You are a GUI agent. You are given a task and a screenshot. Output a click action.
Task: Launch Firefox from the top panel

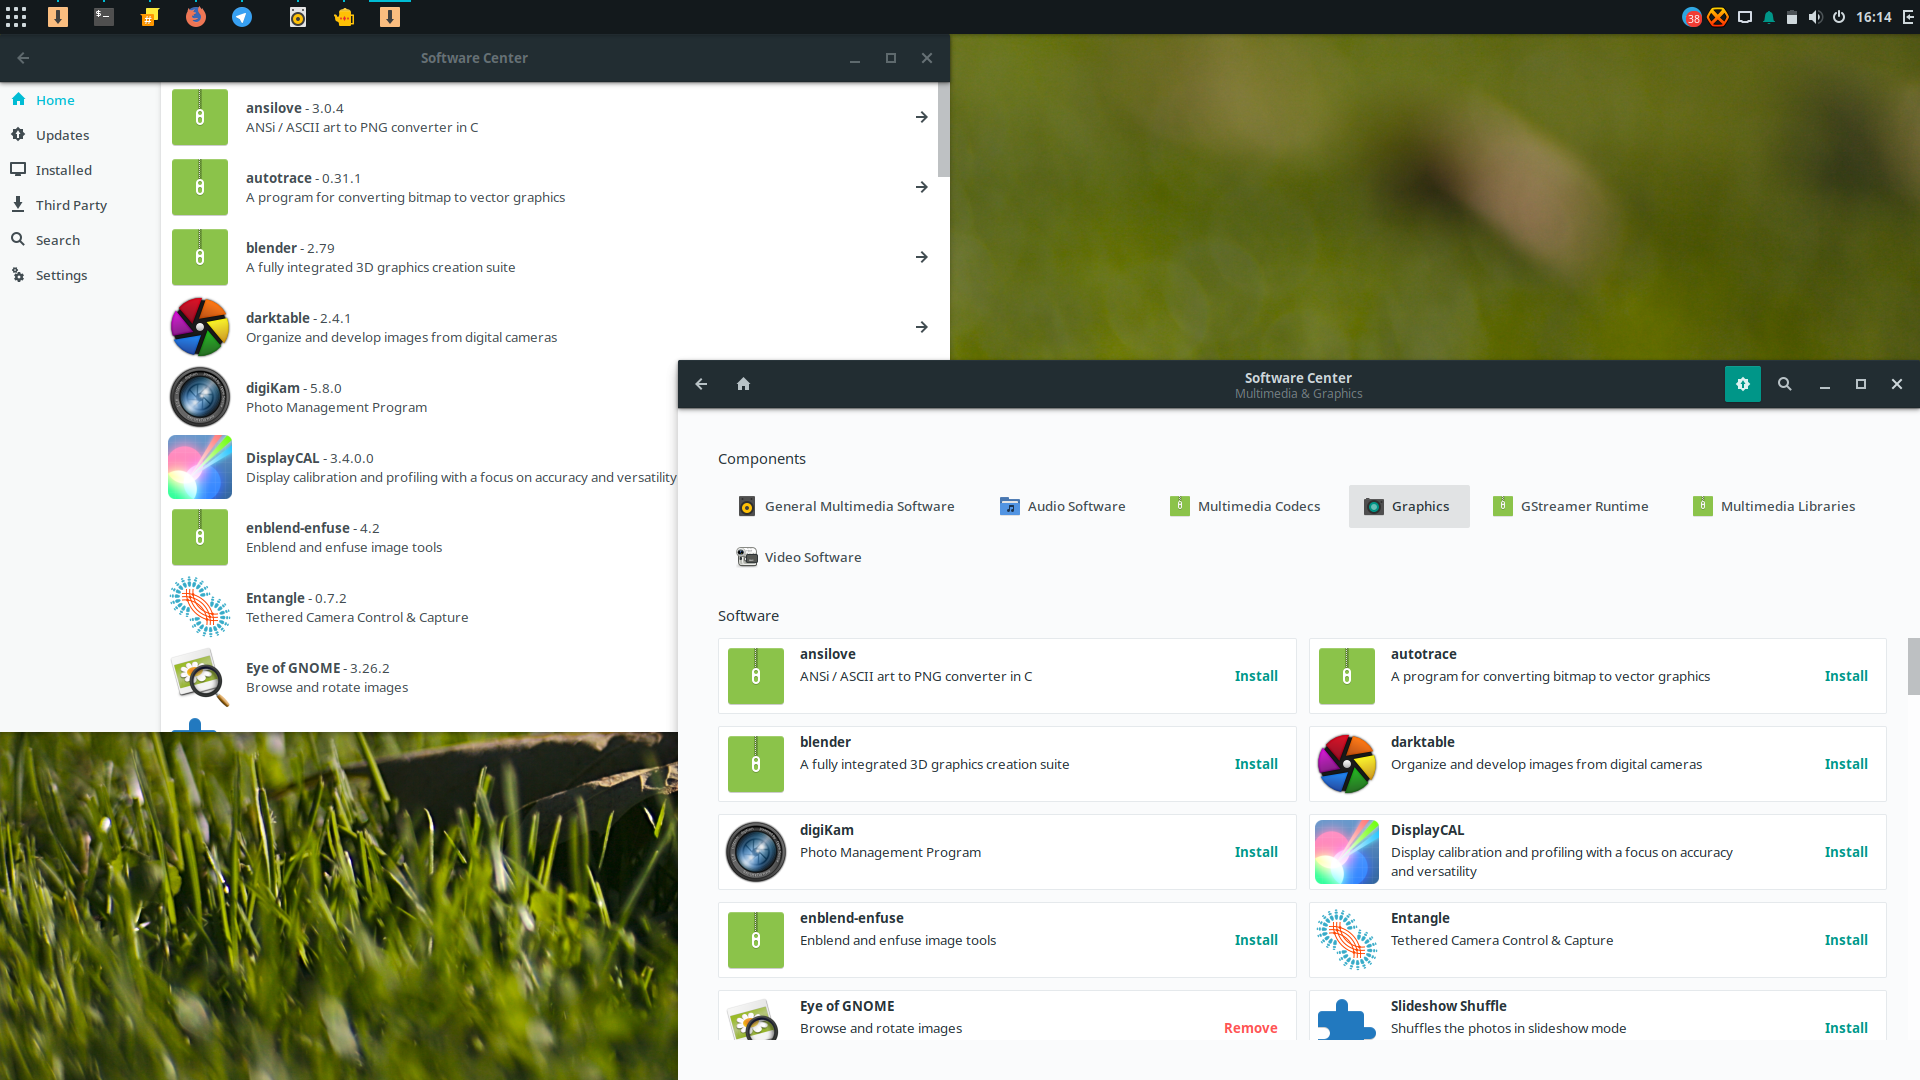pos(195,17)
